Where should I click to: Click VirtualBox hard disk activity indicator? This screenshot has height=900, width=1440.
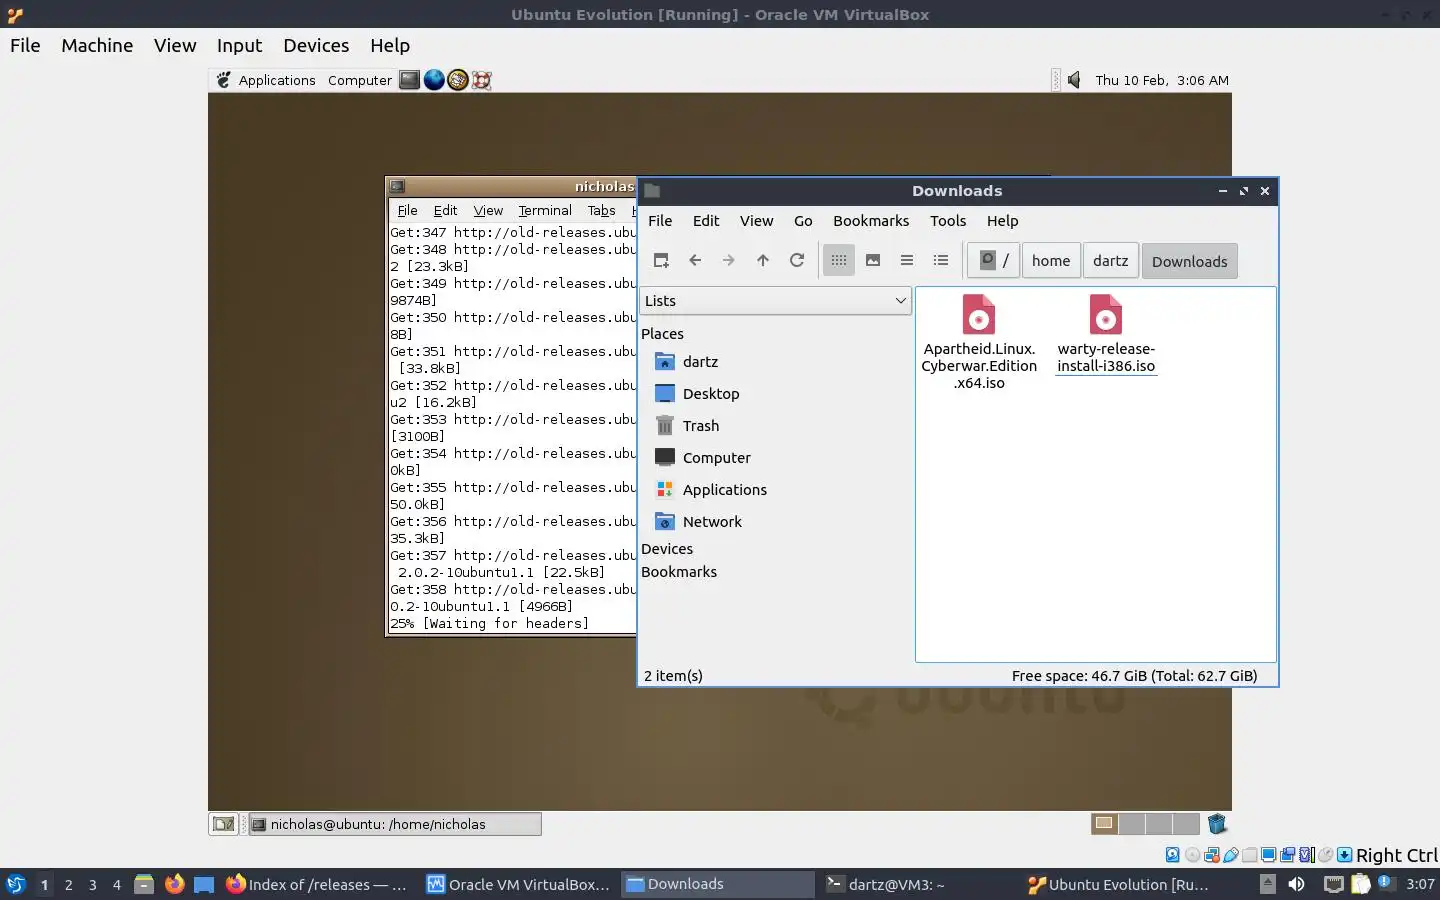click(x=1172, y=855)
